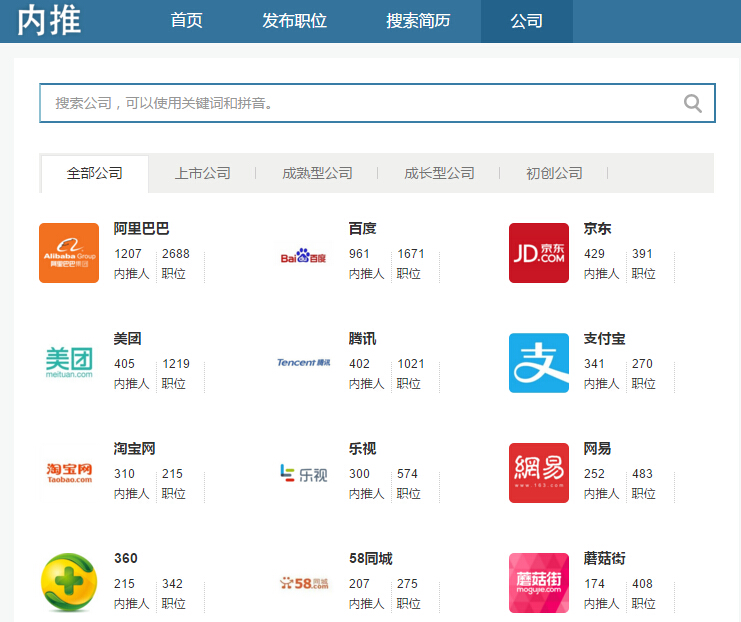
Task: Open the 淘宝网 company name link
Action: pyautogui.click(x=135, y=449)
